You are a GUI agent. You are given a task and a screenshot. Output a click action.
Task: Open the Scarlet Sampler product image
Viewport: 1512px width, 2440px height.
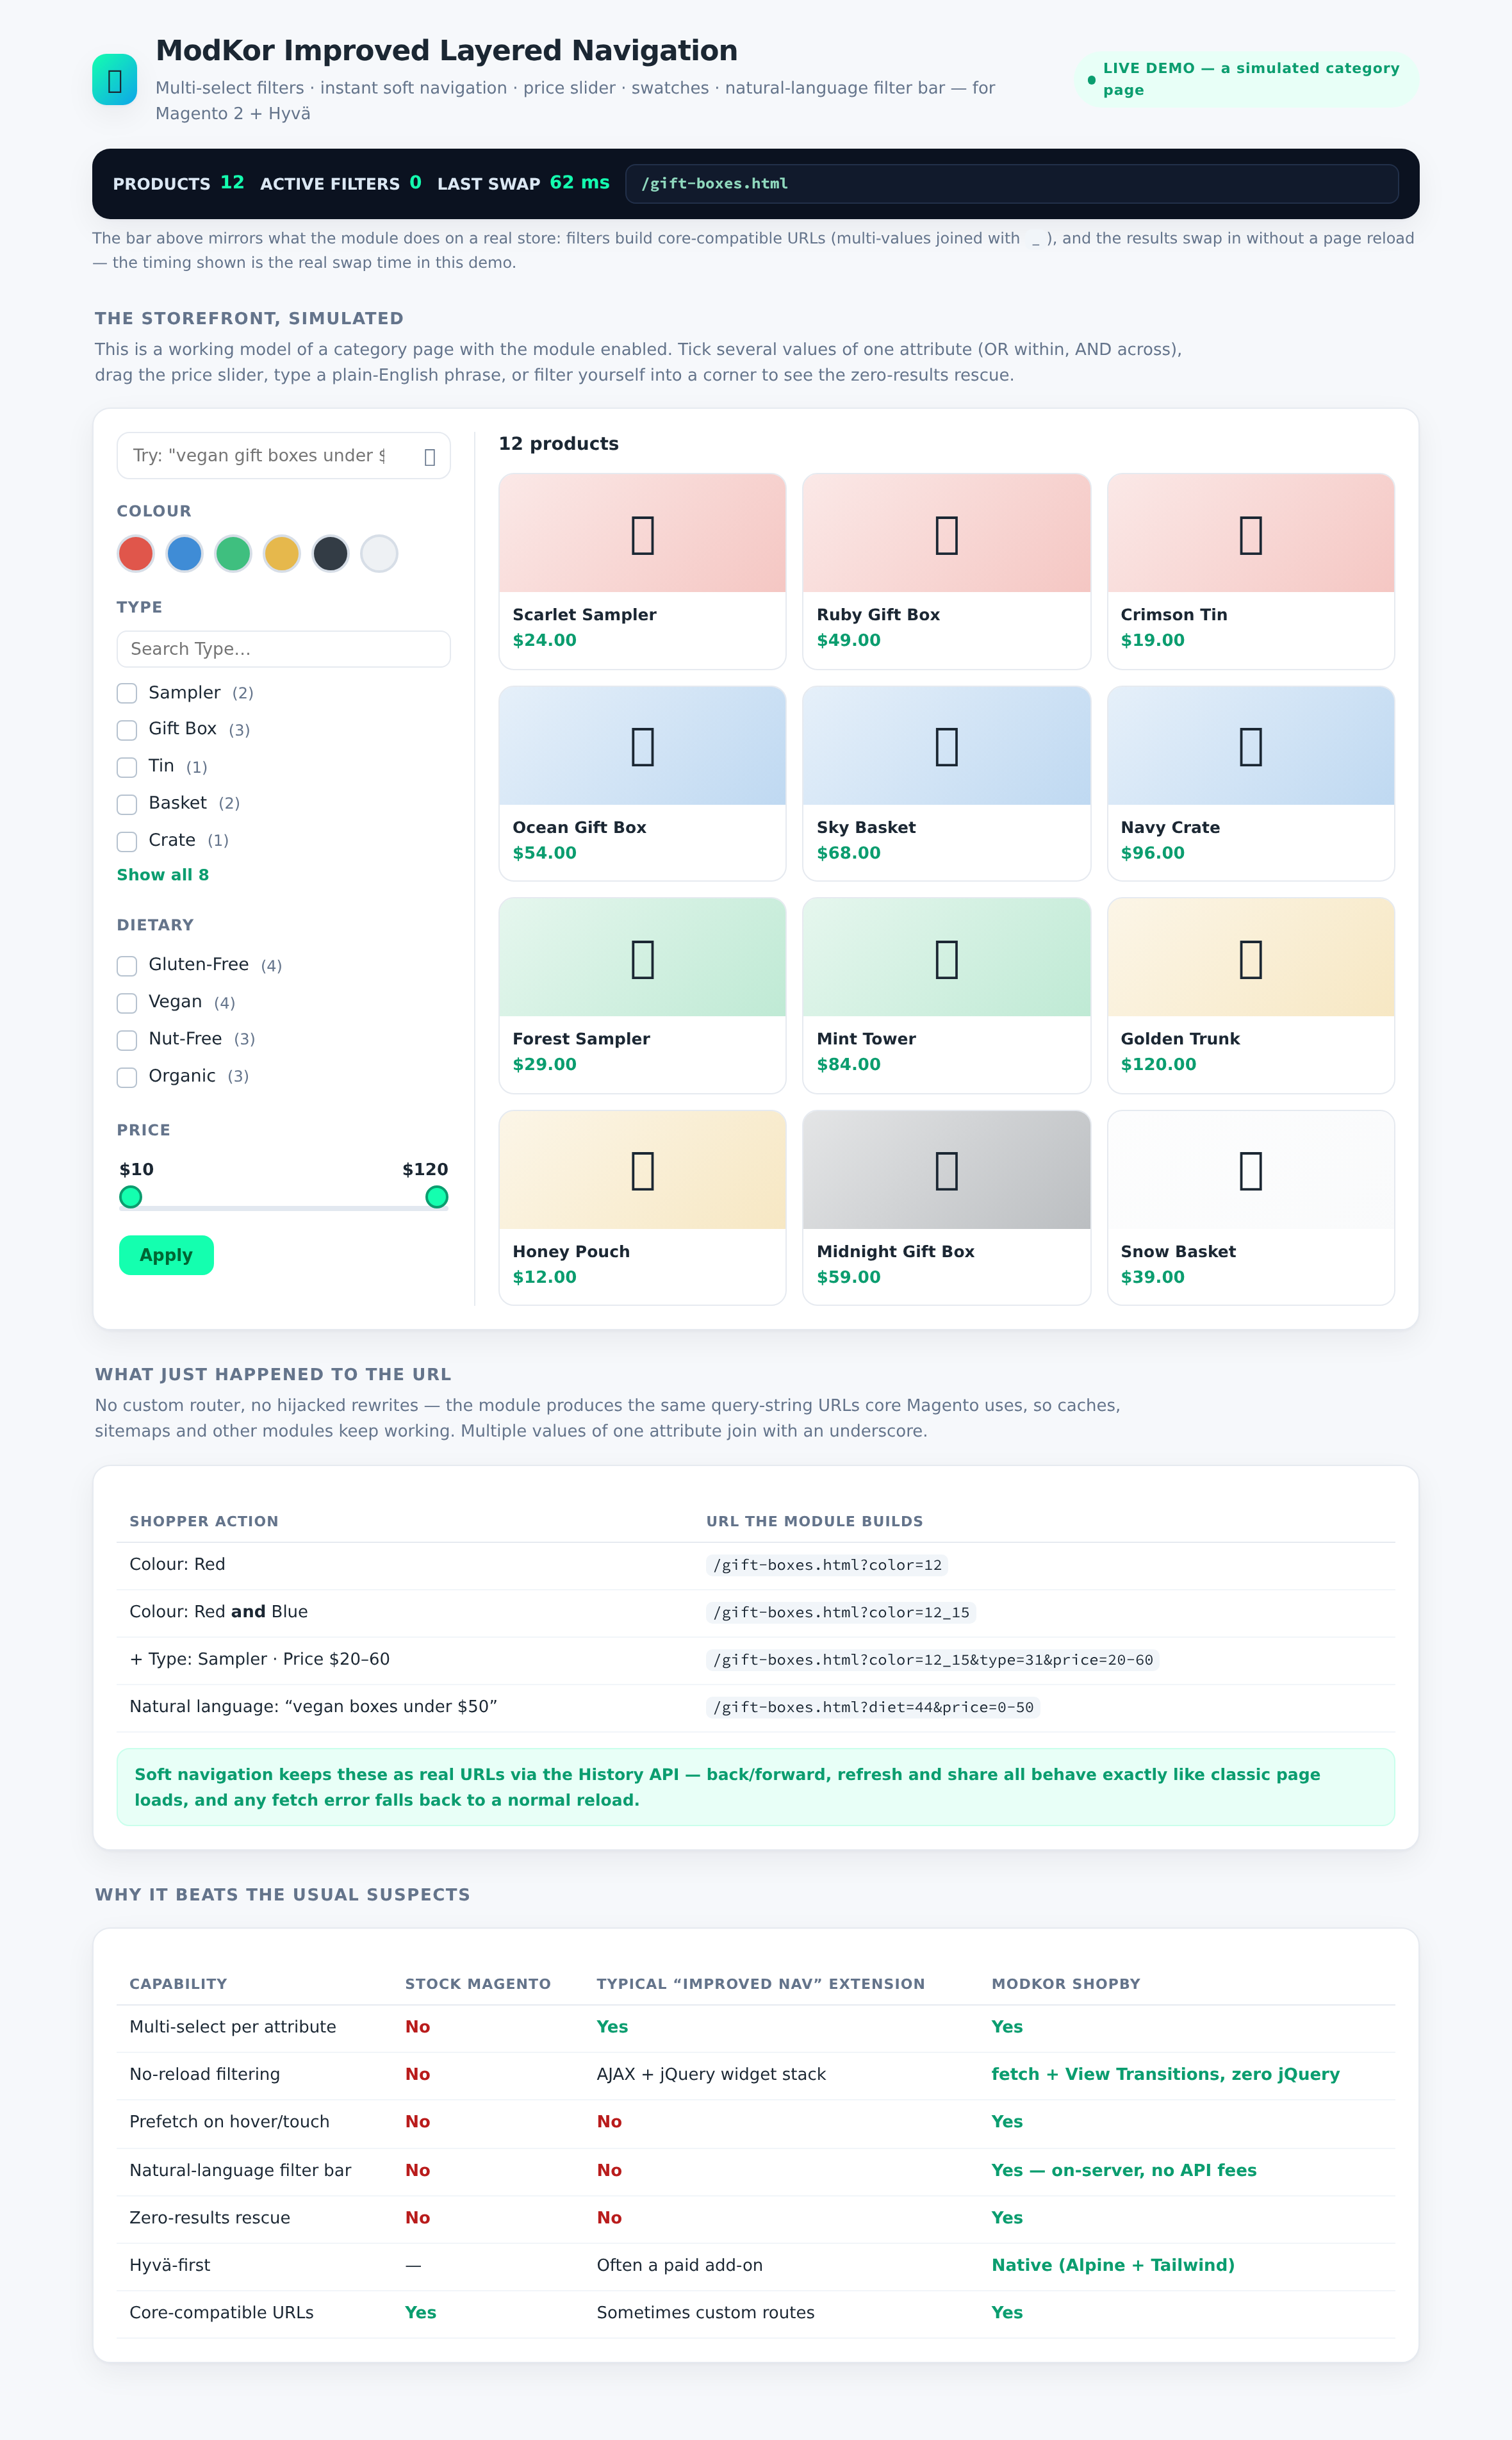click(642, 533)
